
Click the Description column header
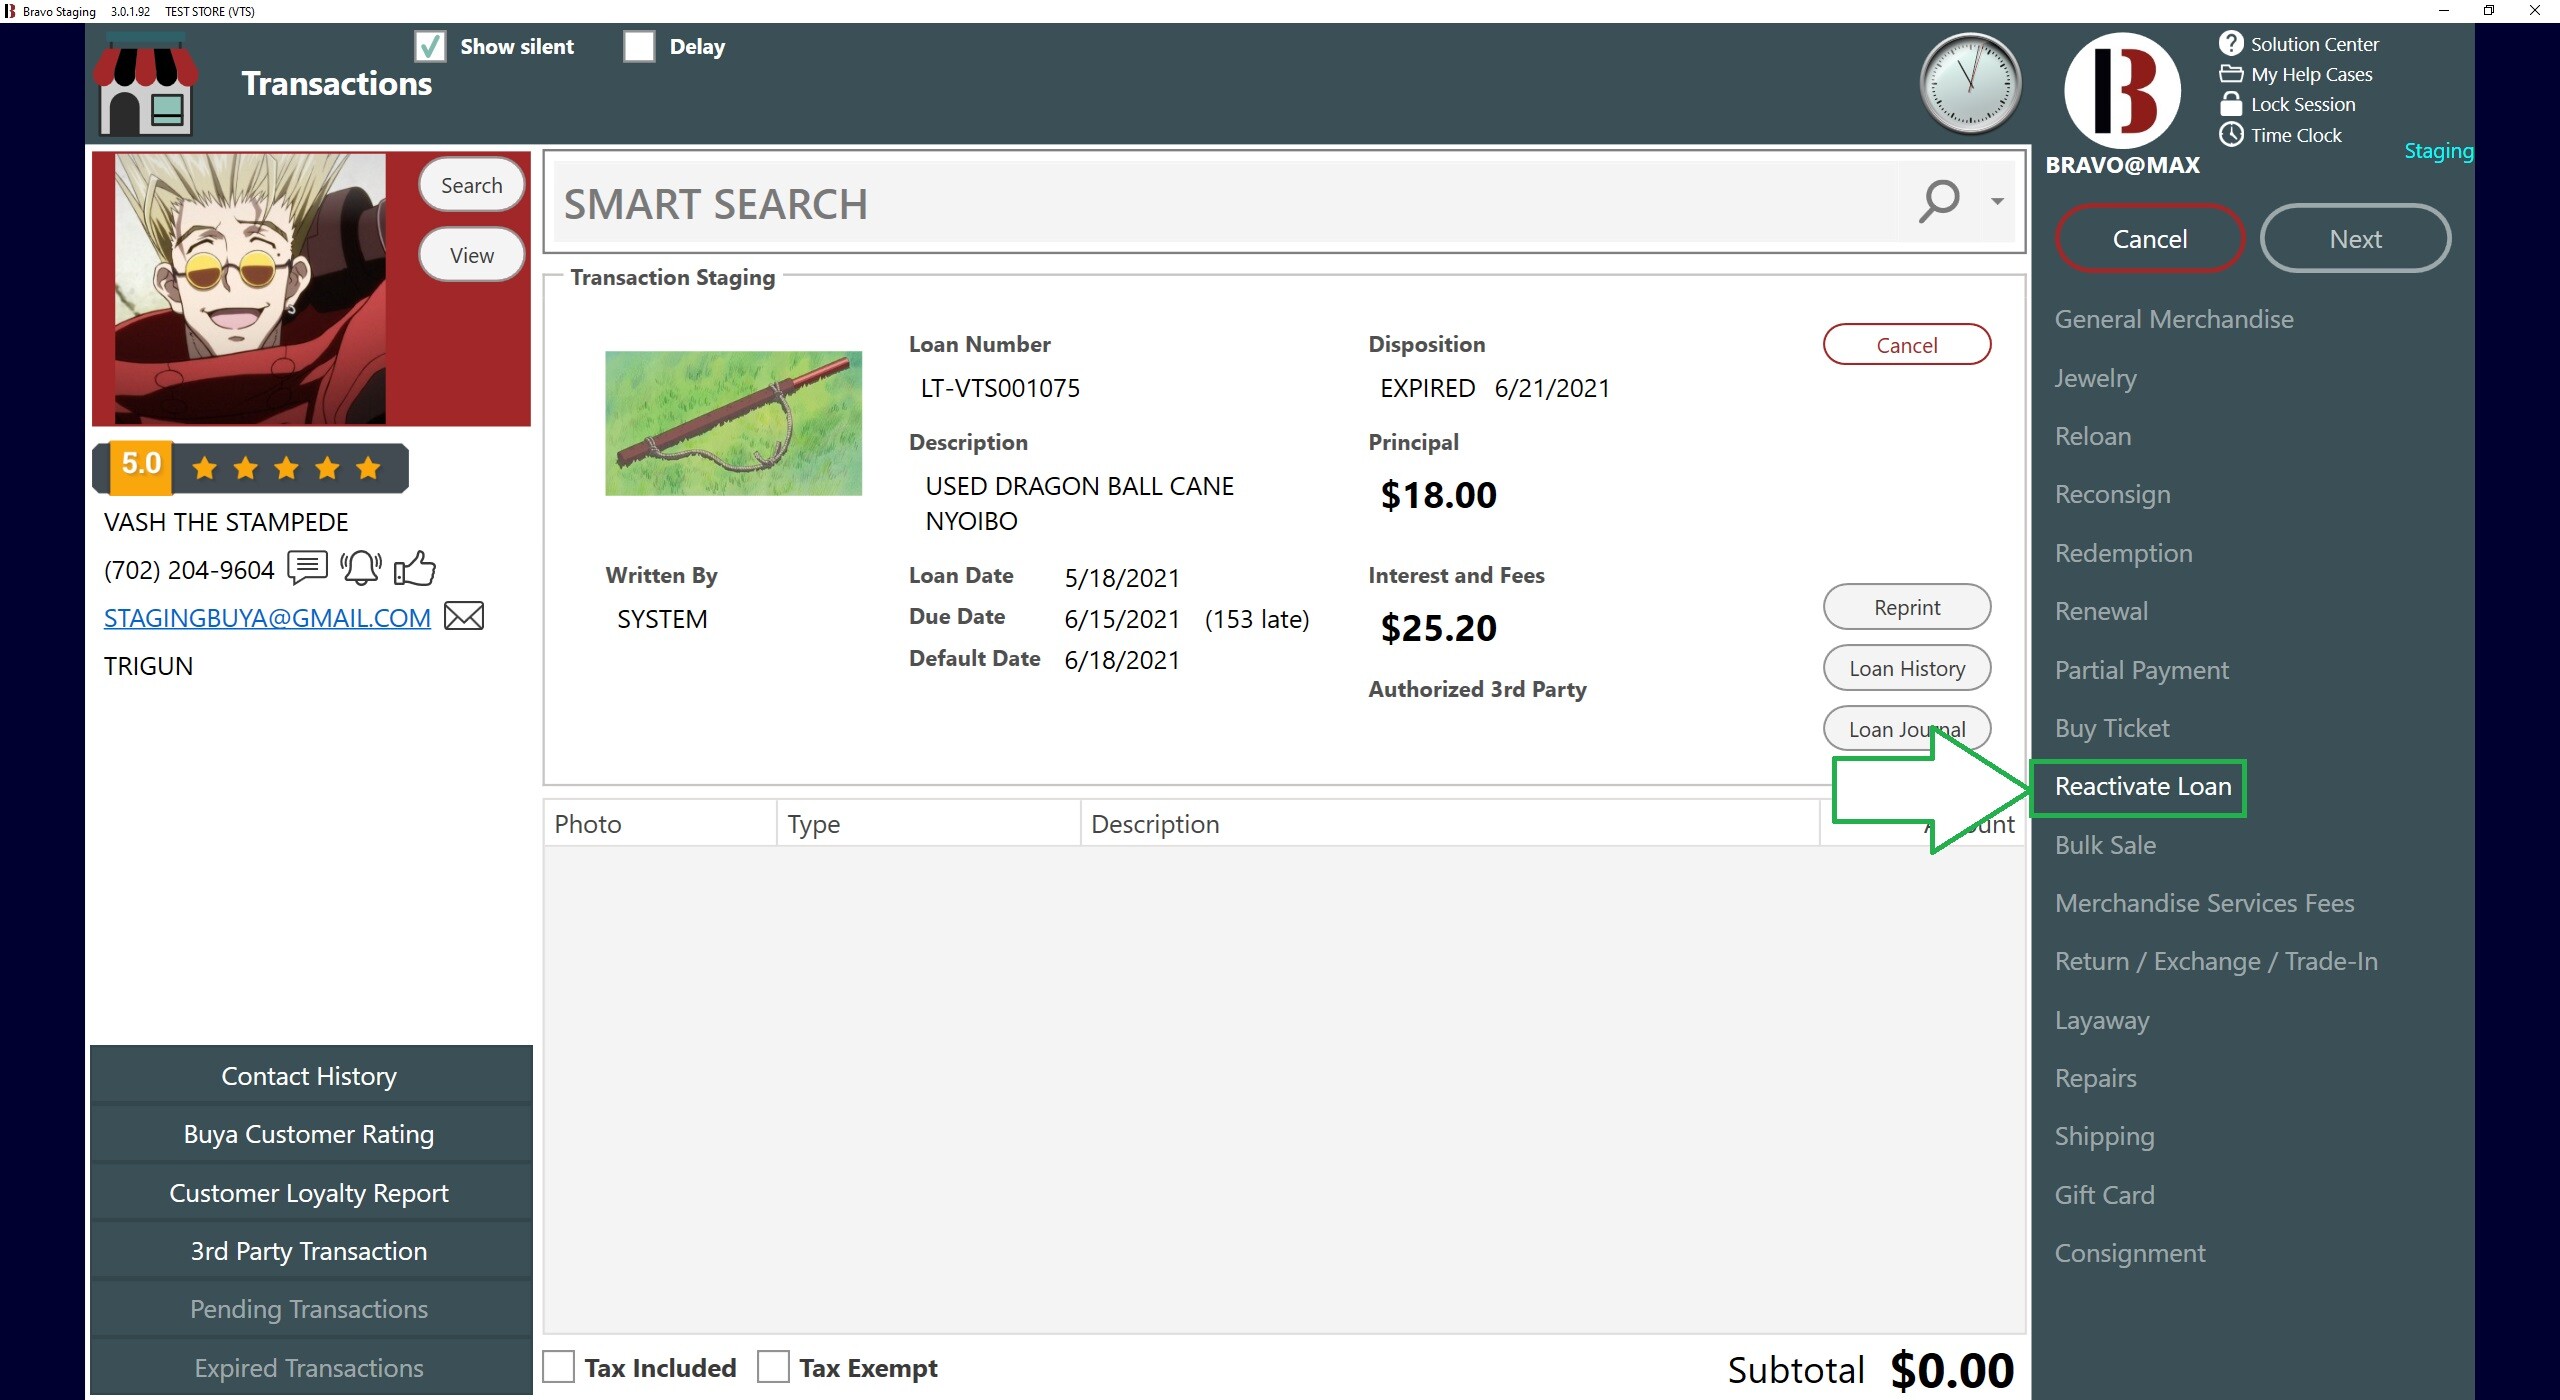coord(1450,824)
